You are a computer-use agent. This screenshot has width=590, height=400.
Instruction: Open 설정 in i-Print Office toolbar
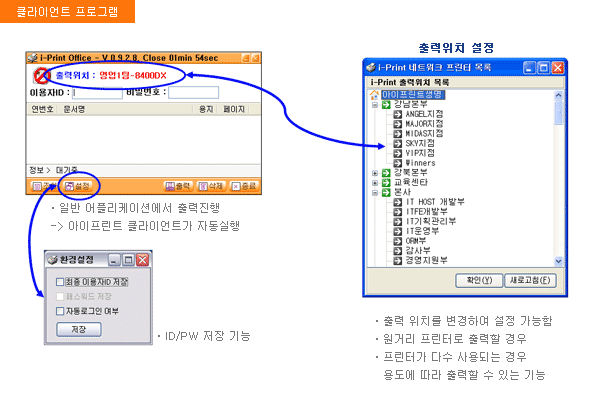coord(78,186)
